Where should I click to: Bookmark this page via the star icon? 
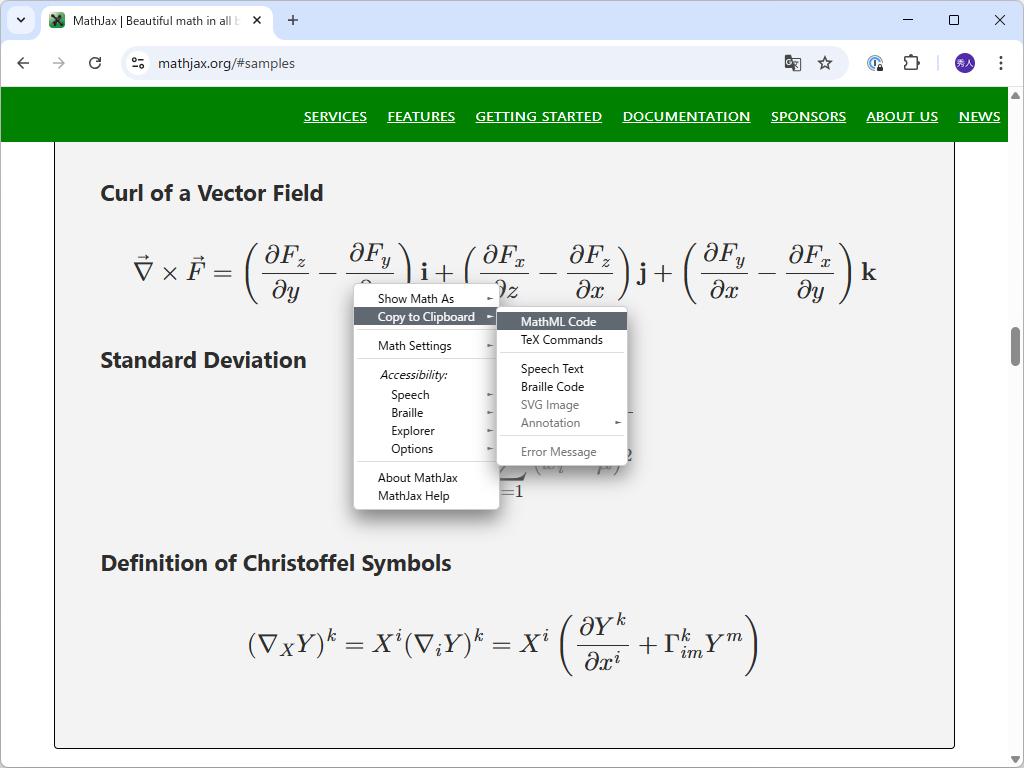pos(825,62)
